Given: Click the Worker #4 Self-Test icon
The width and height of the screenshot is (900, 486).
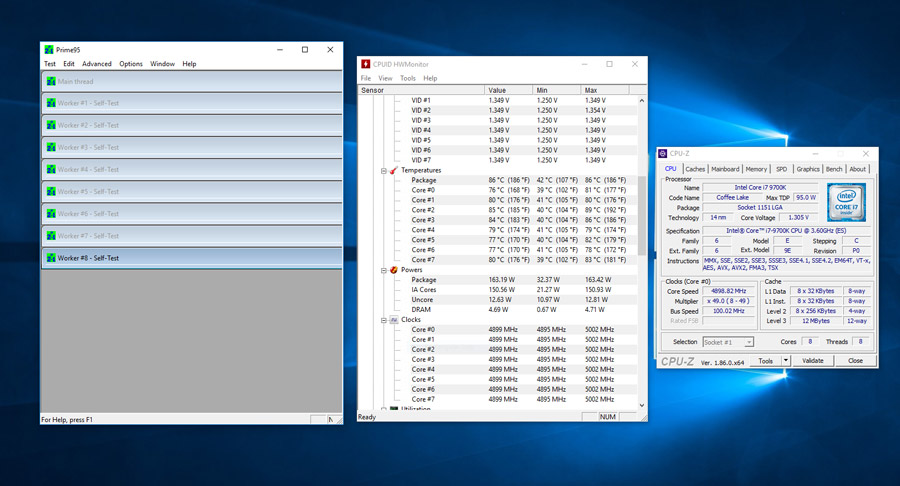Looking at the screenshot, I should 51,169.
